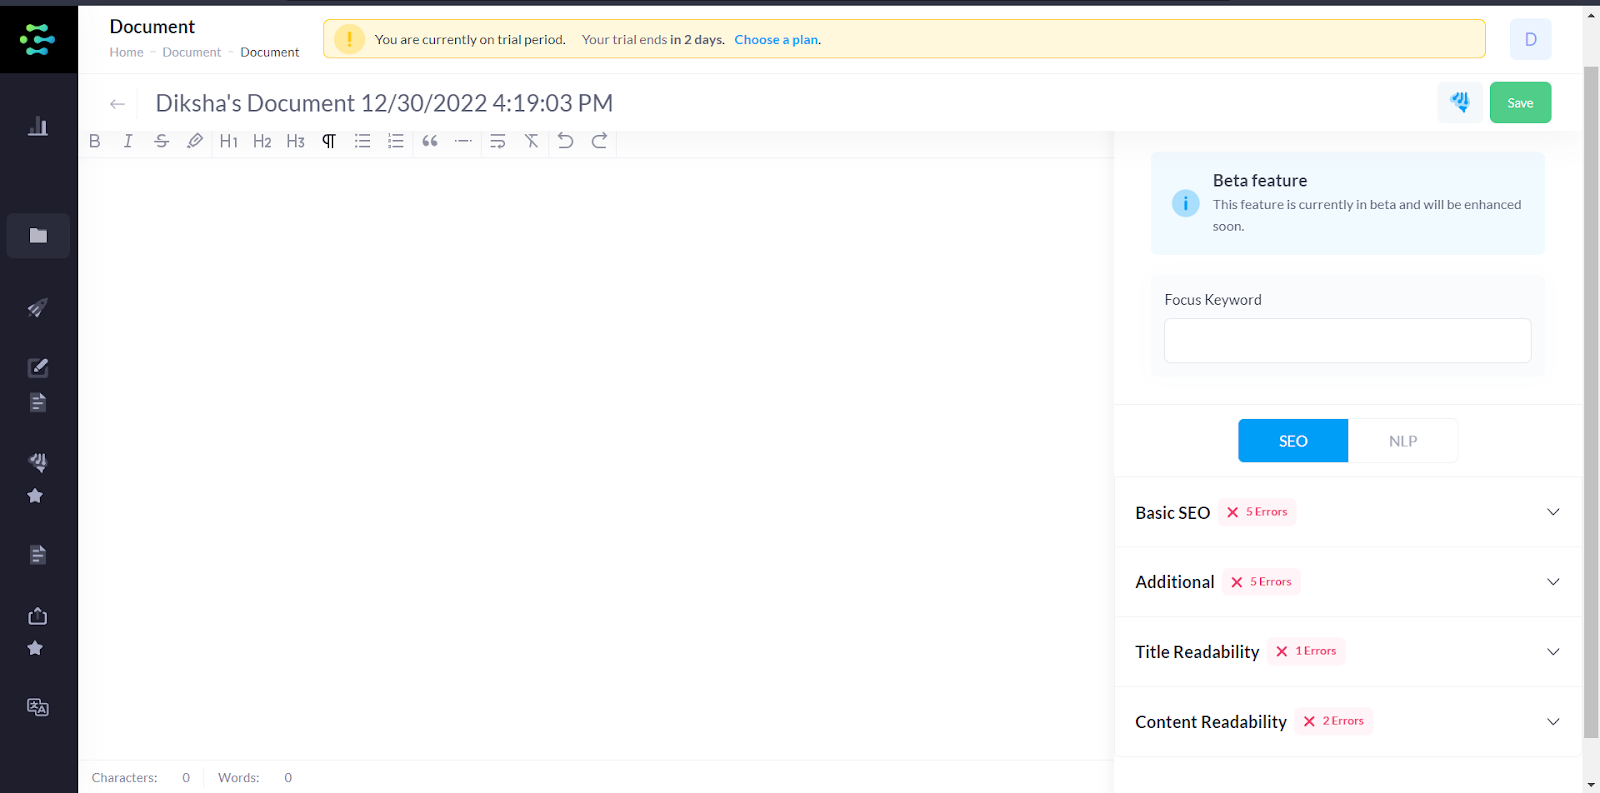Open the folder section in sidebar
The width and height of the screenshot is (1600, 793).
[38, 236]
